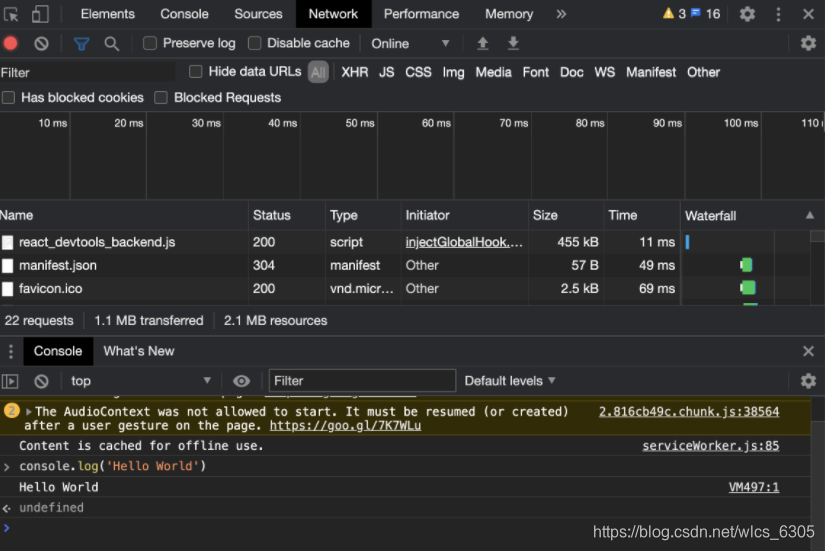Open the goo.gl/7K7WLu link
Screen dimensions: 825x551
(345, 425)
